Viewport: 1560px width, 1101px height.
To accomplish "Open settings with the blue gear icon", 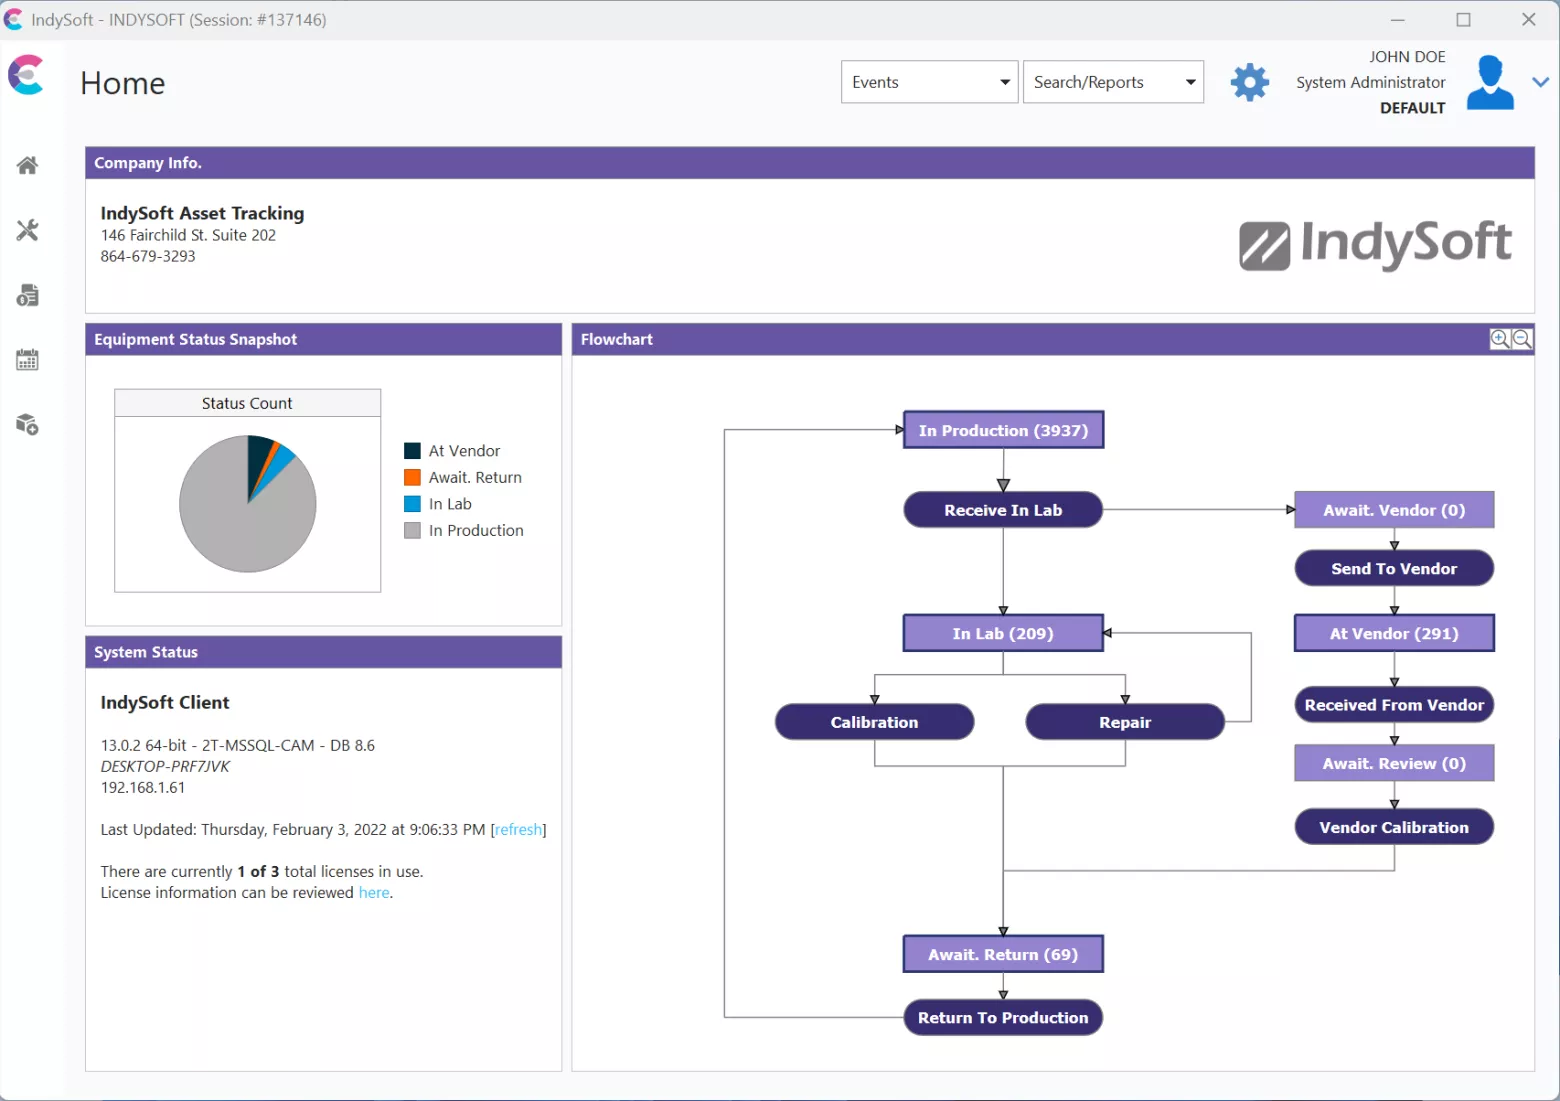I will [x=1249, y=82].
